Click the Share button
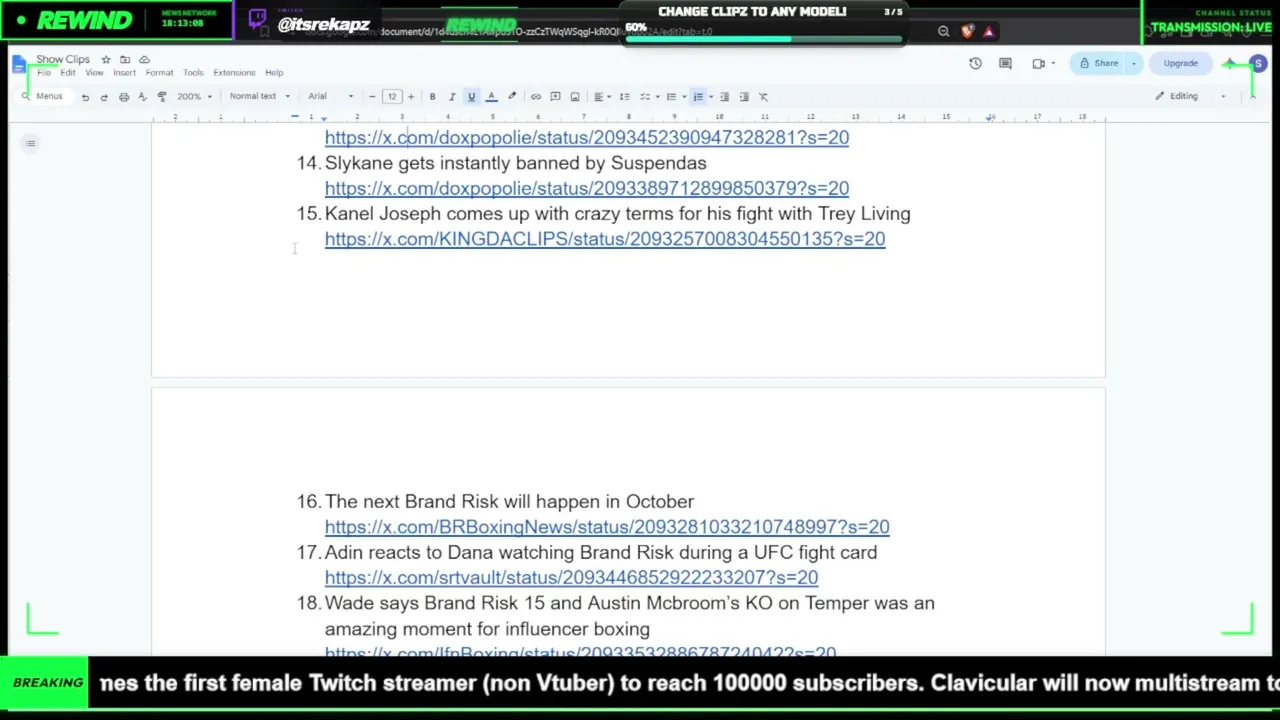Screen dimensions: 1280x720 point(1097,64)
